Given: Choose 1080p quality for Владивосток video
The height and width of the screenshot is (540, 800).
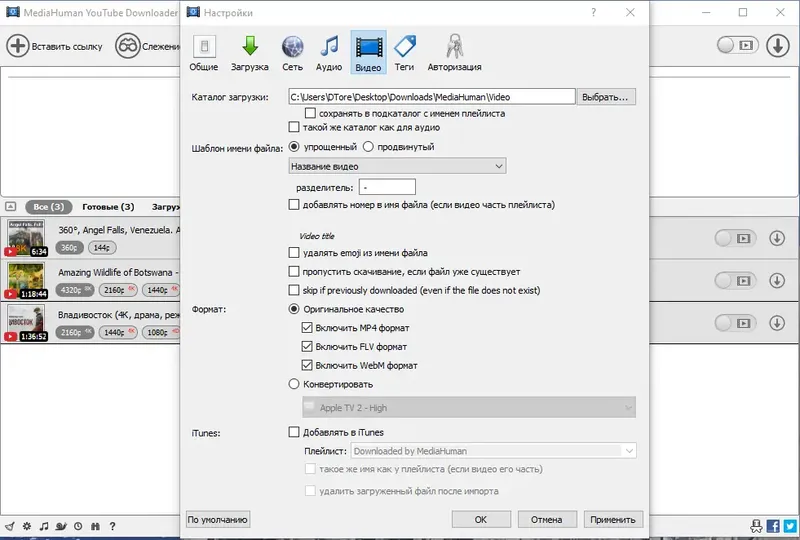Looking at the screenshot, I should point(161,332).
